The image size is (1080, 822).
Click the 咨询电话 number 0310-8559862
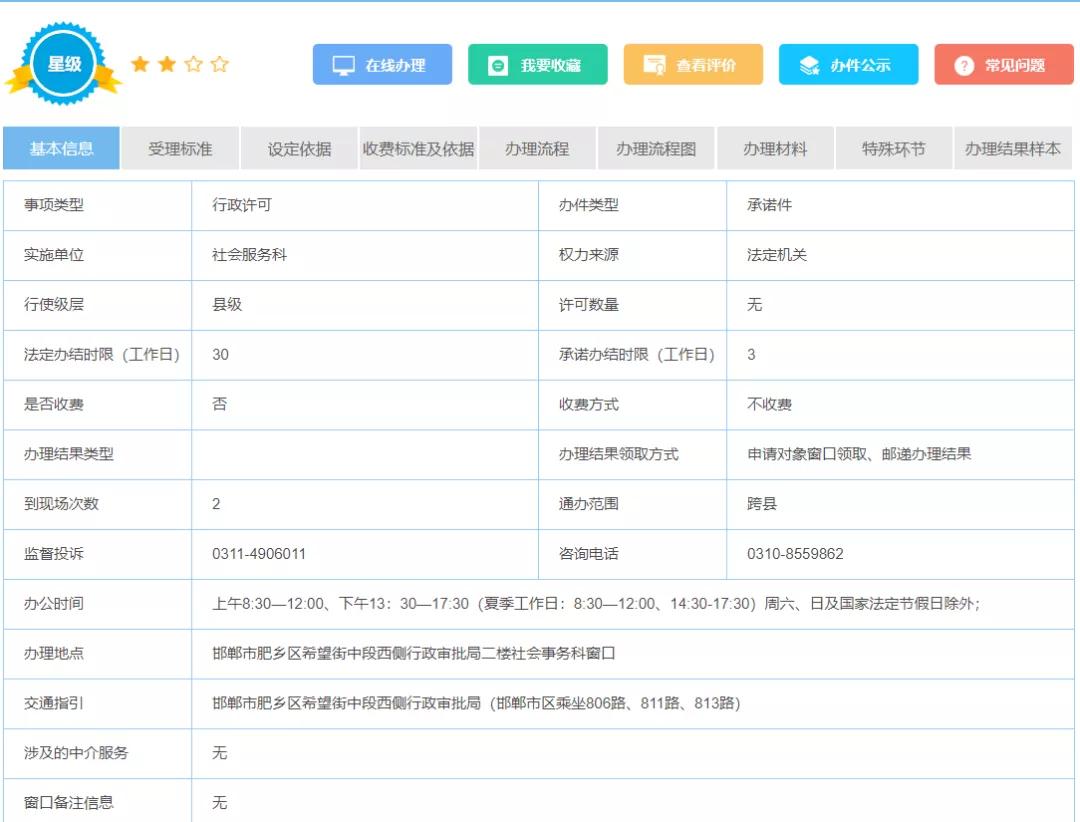795,554
